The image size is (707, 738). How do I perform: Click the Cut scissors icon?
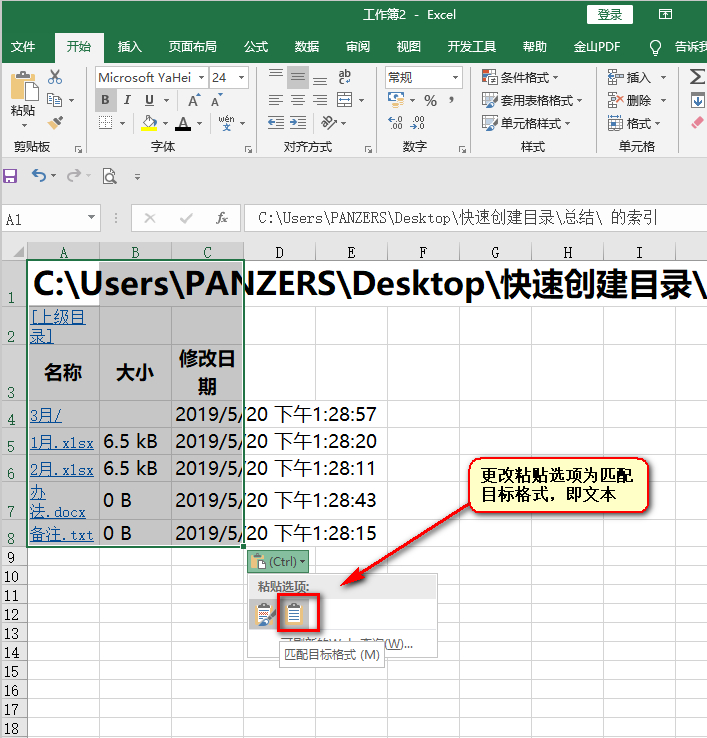[x=55, y=77]
